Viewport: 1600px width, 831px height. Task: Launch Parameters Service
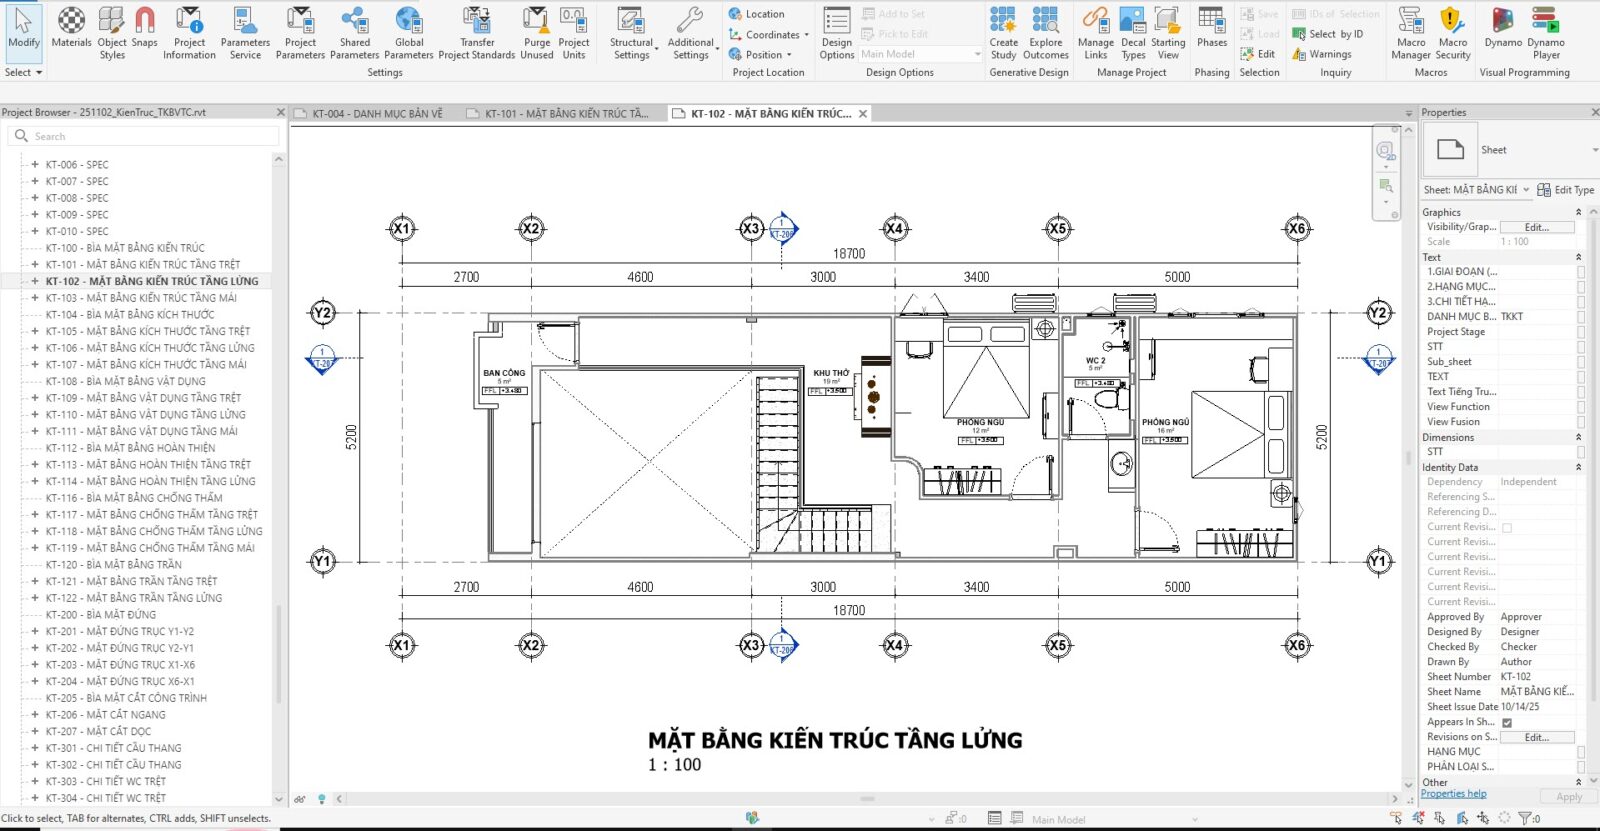(245, 33)
